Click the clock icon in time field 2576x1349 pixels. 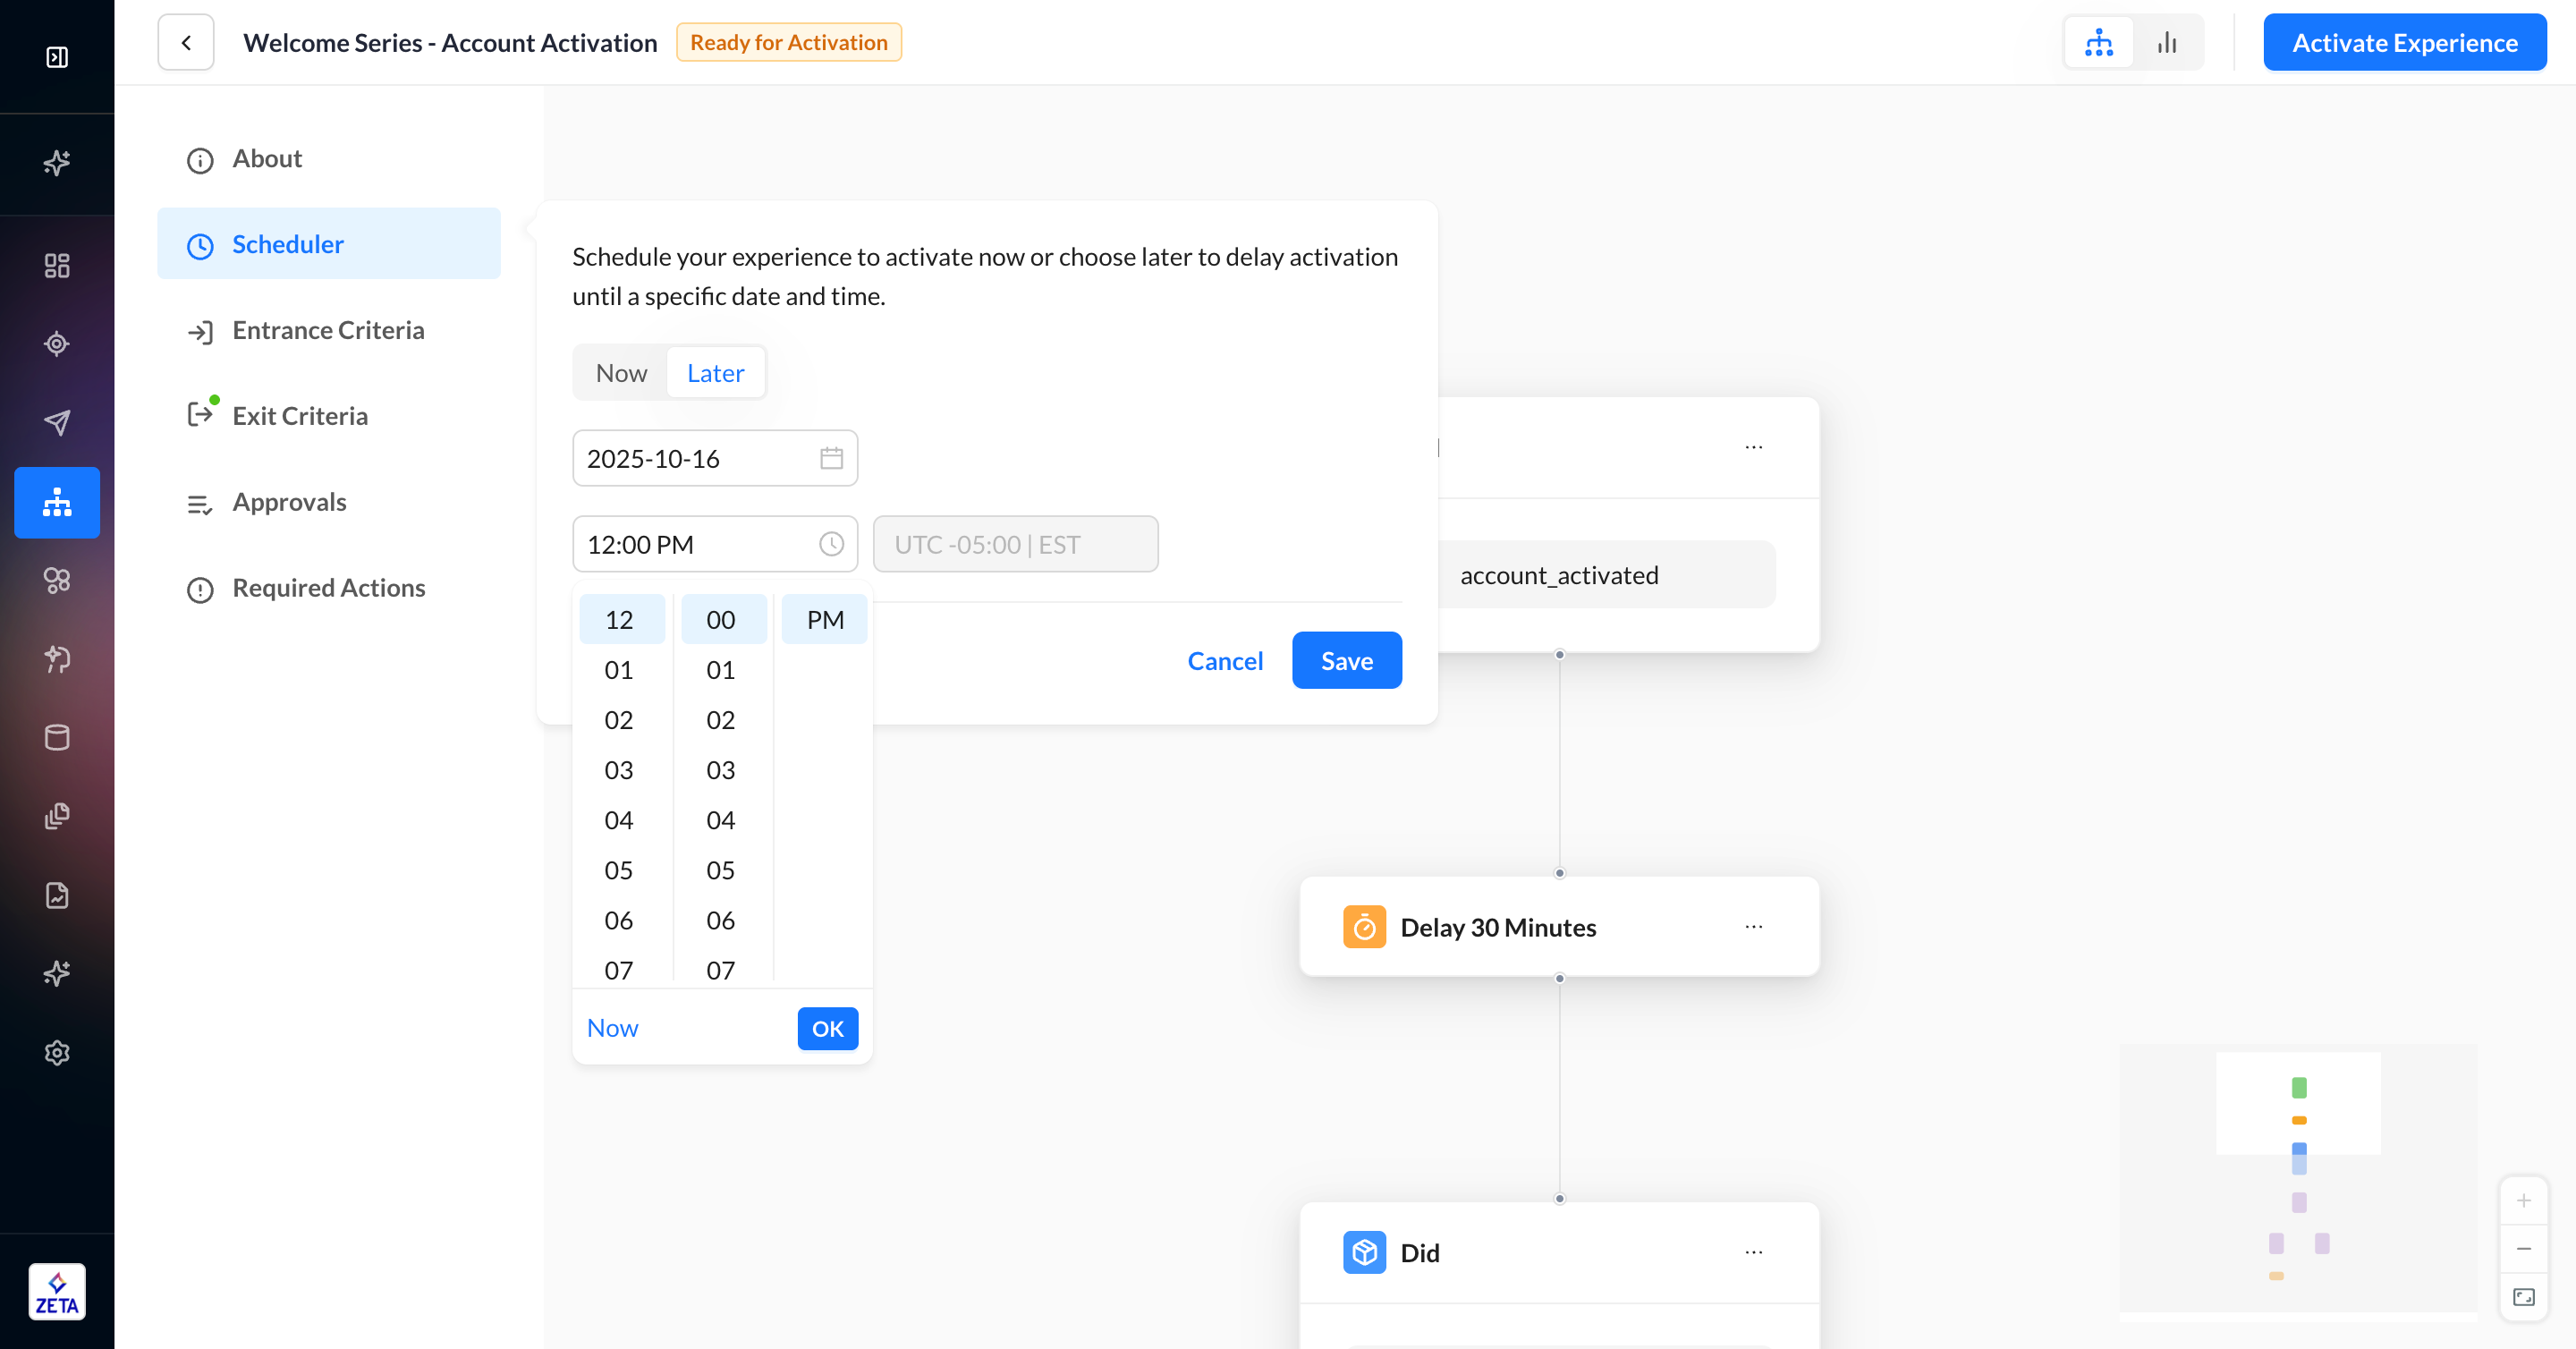point(831,544)
